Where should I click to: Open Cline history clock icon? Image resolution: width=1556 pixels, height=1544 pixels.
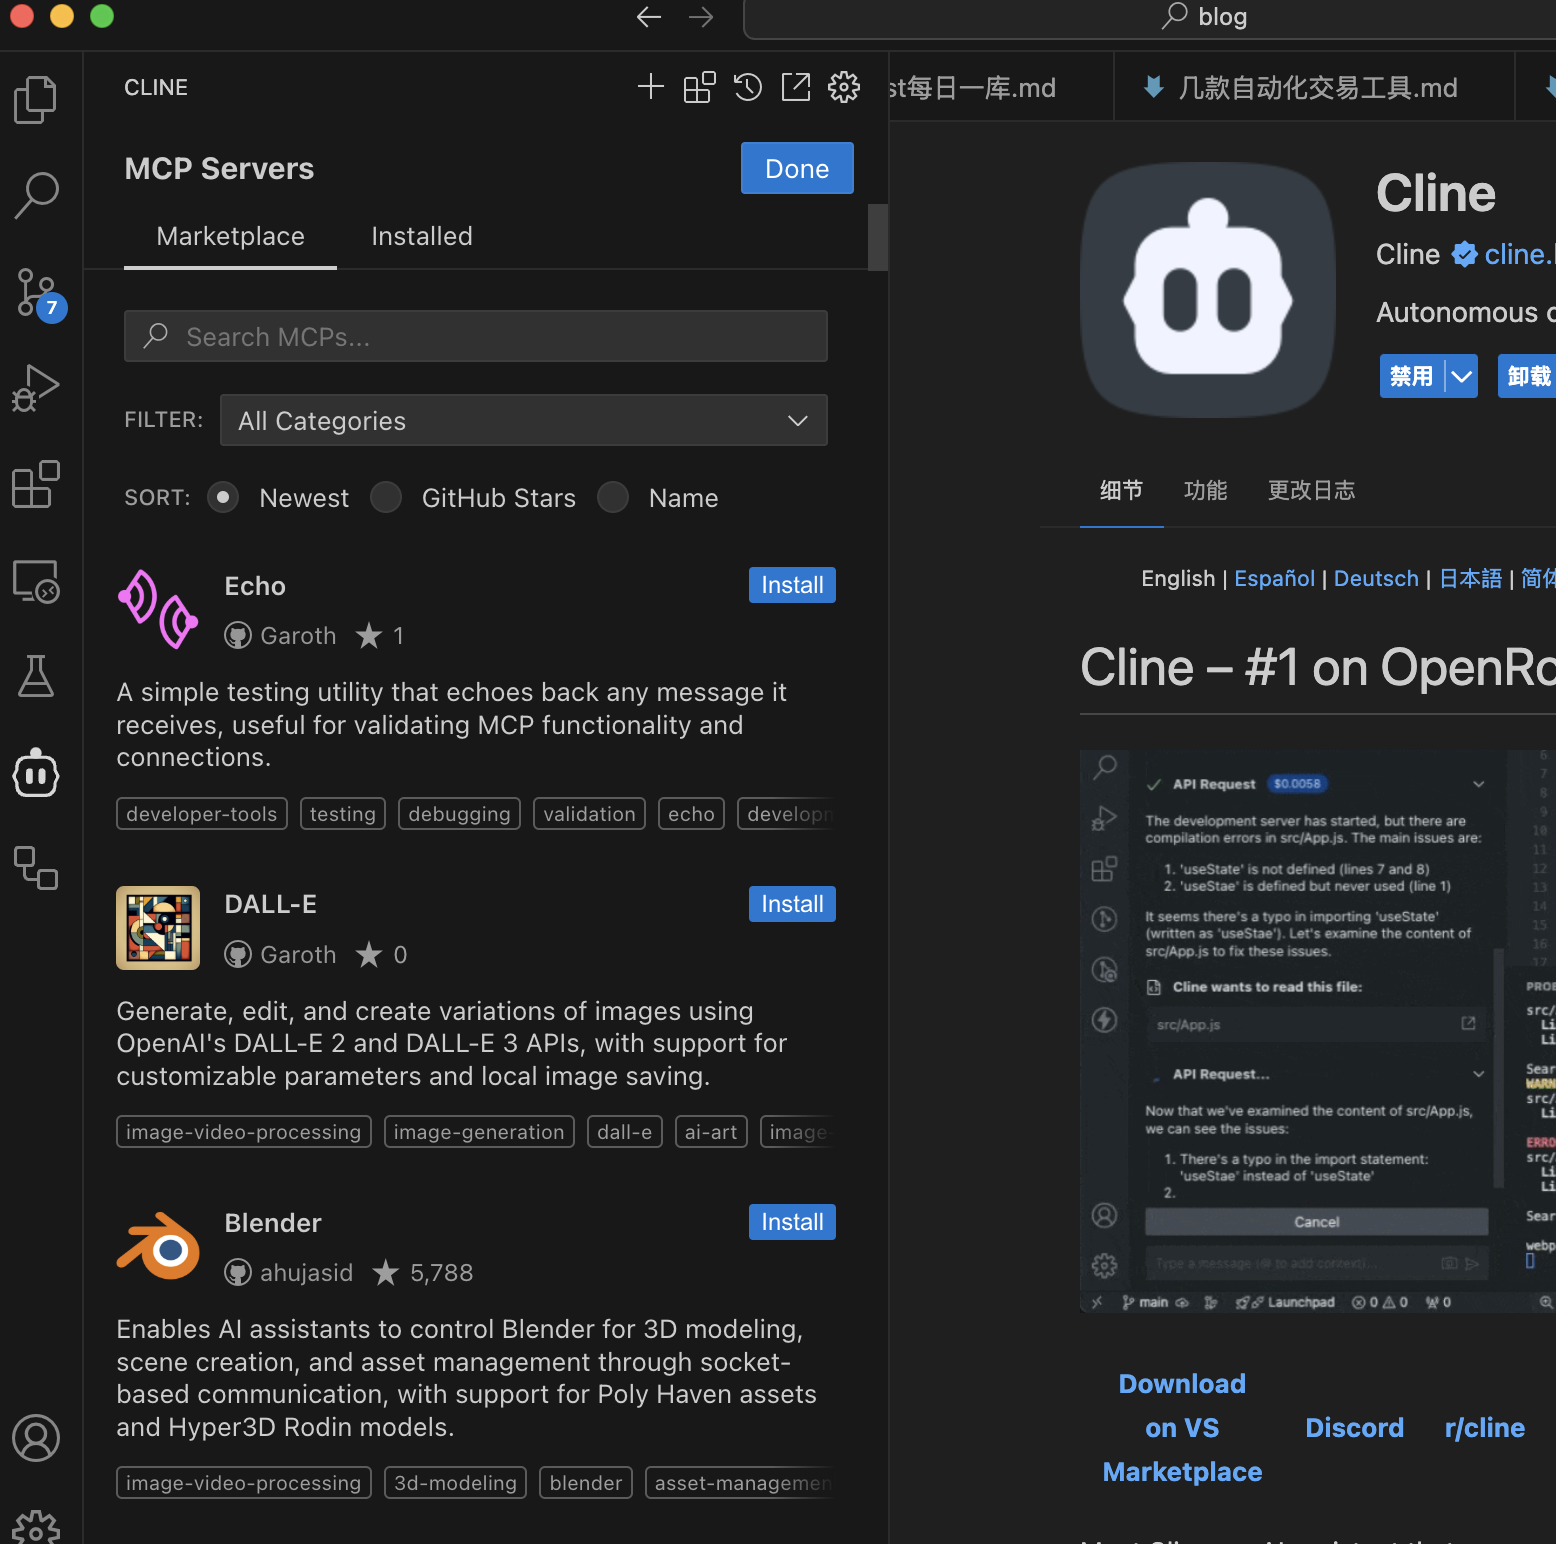[747, 87]
